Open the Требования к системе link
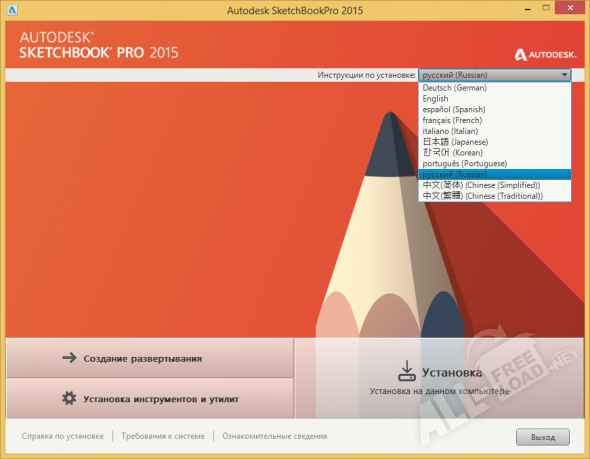This screenshot has height=459, width=590. coord(163,436)
